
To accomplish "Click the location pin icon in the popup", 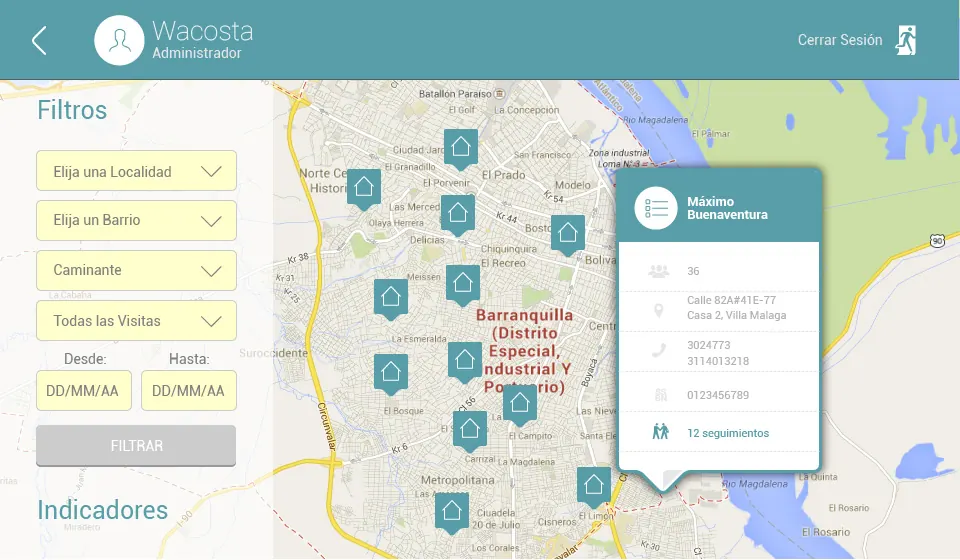I will [x=659, y=311].
